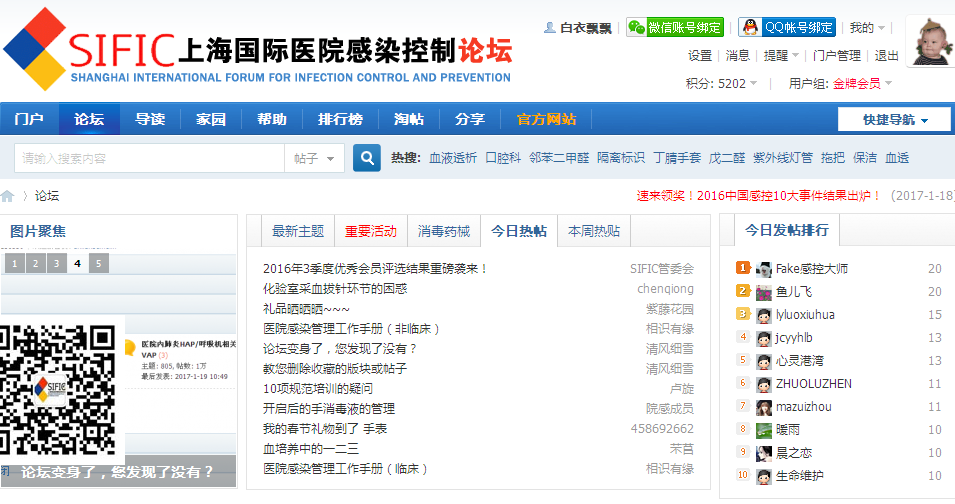This screenshot has height=504, width=955.
Task: Click the 退出 logout link
Action: point(887,56)
